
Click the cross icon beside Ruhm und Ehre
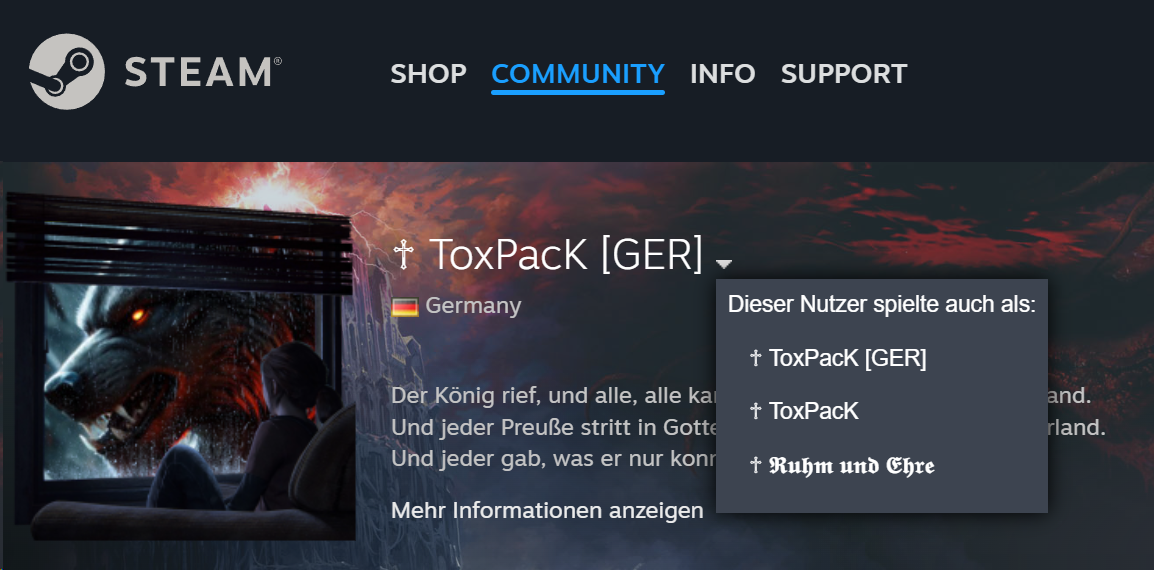[755, 465]
